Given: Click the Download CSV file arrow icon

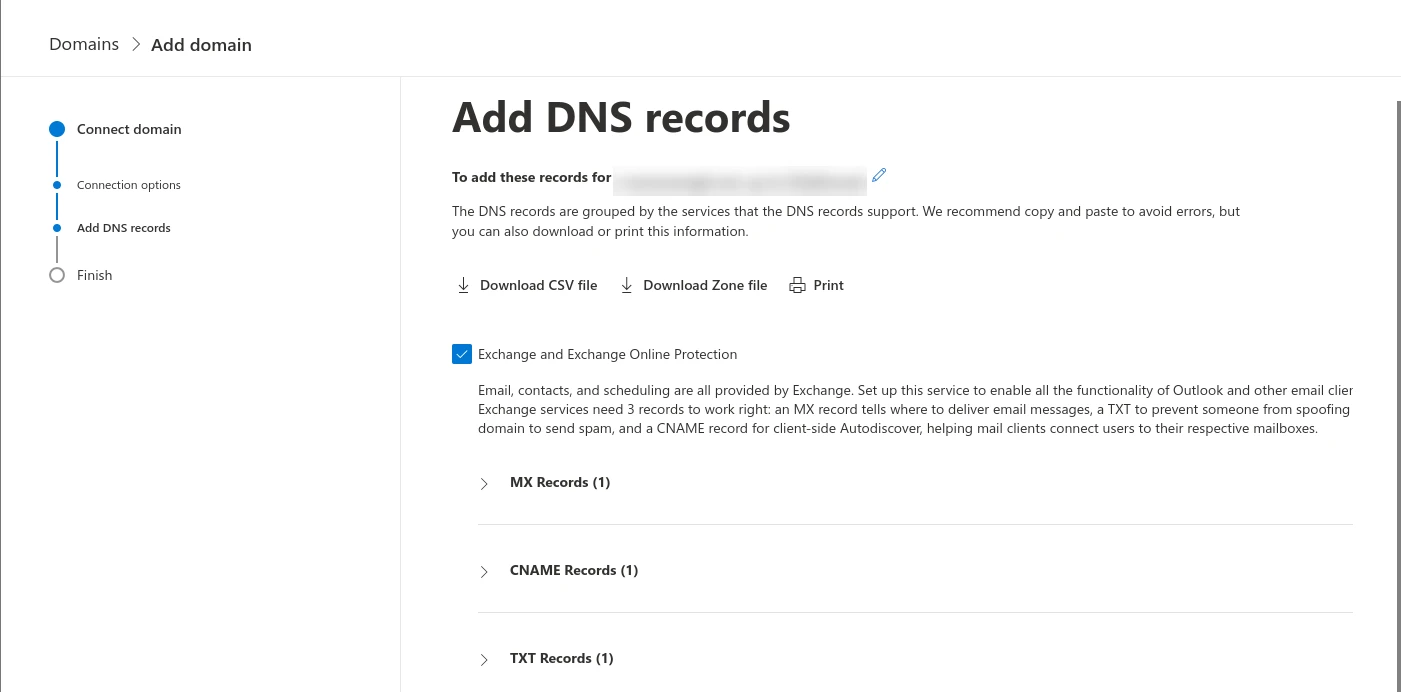Looking at the screenshot, I should tap(463, 285).
